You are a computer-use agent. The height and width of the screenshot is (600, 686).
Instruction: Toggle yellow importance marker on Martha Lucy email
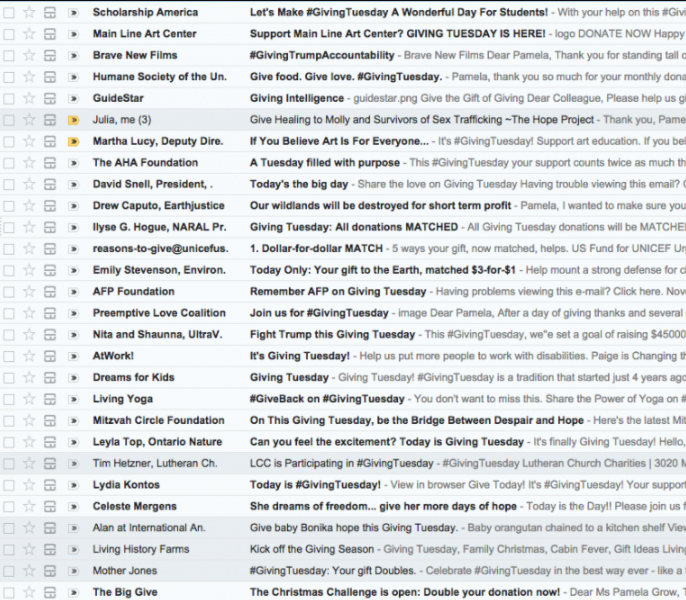click(x=74, y=141)
